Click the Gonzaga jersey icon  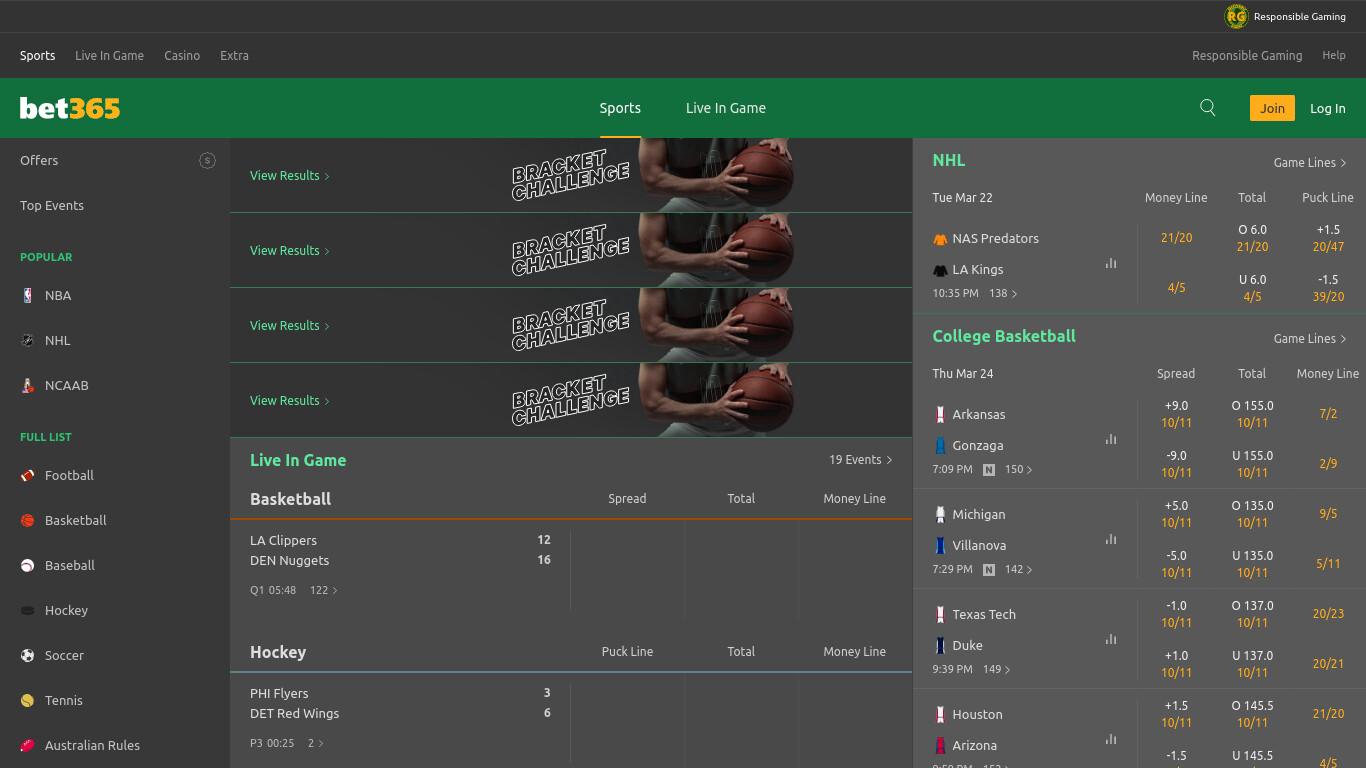point(940,446)
